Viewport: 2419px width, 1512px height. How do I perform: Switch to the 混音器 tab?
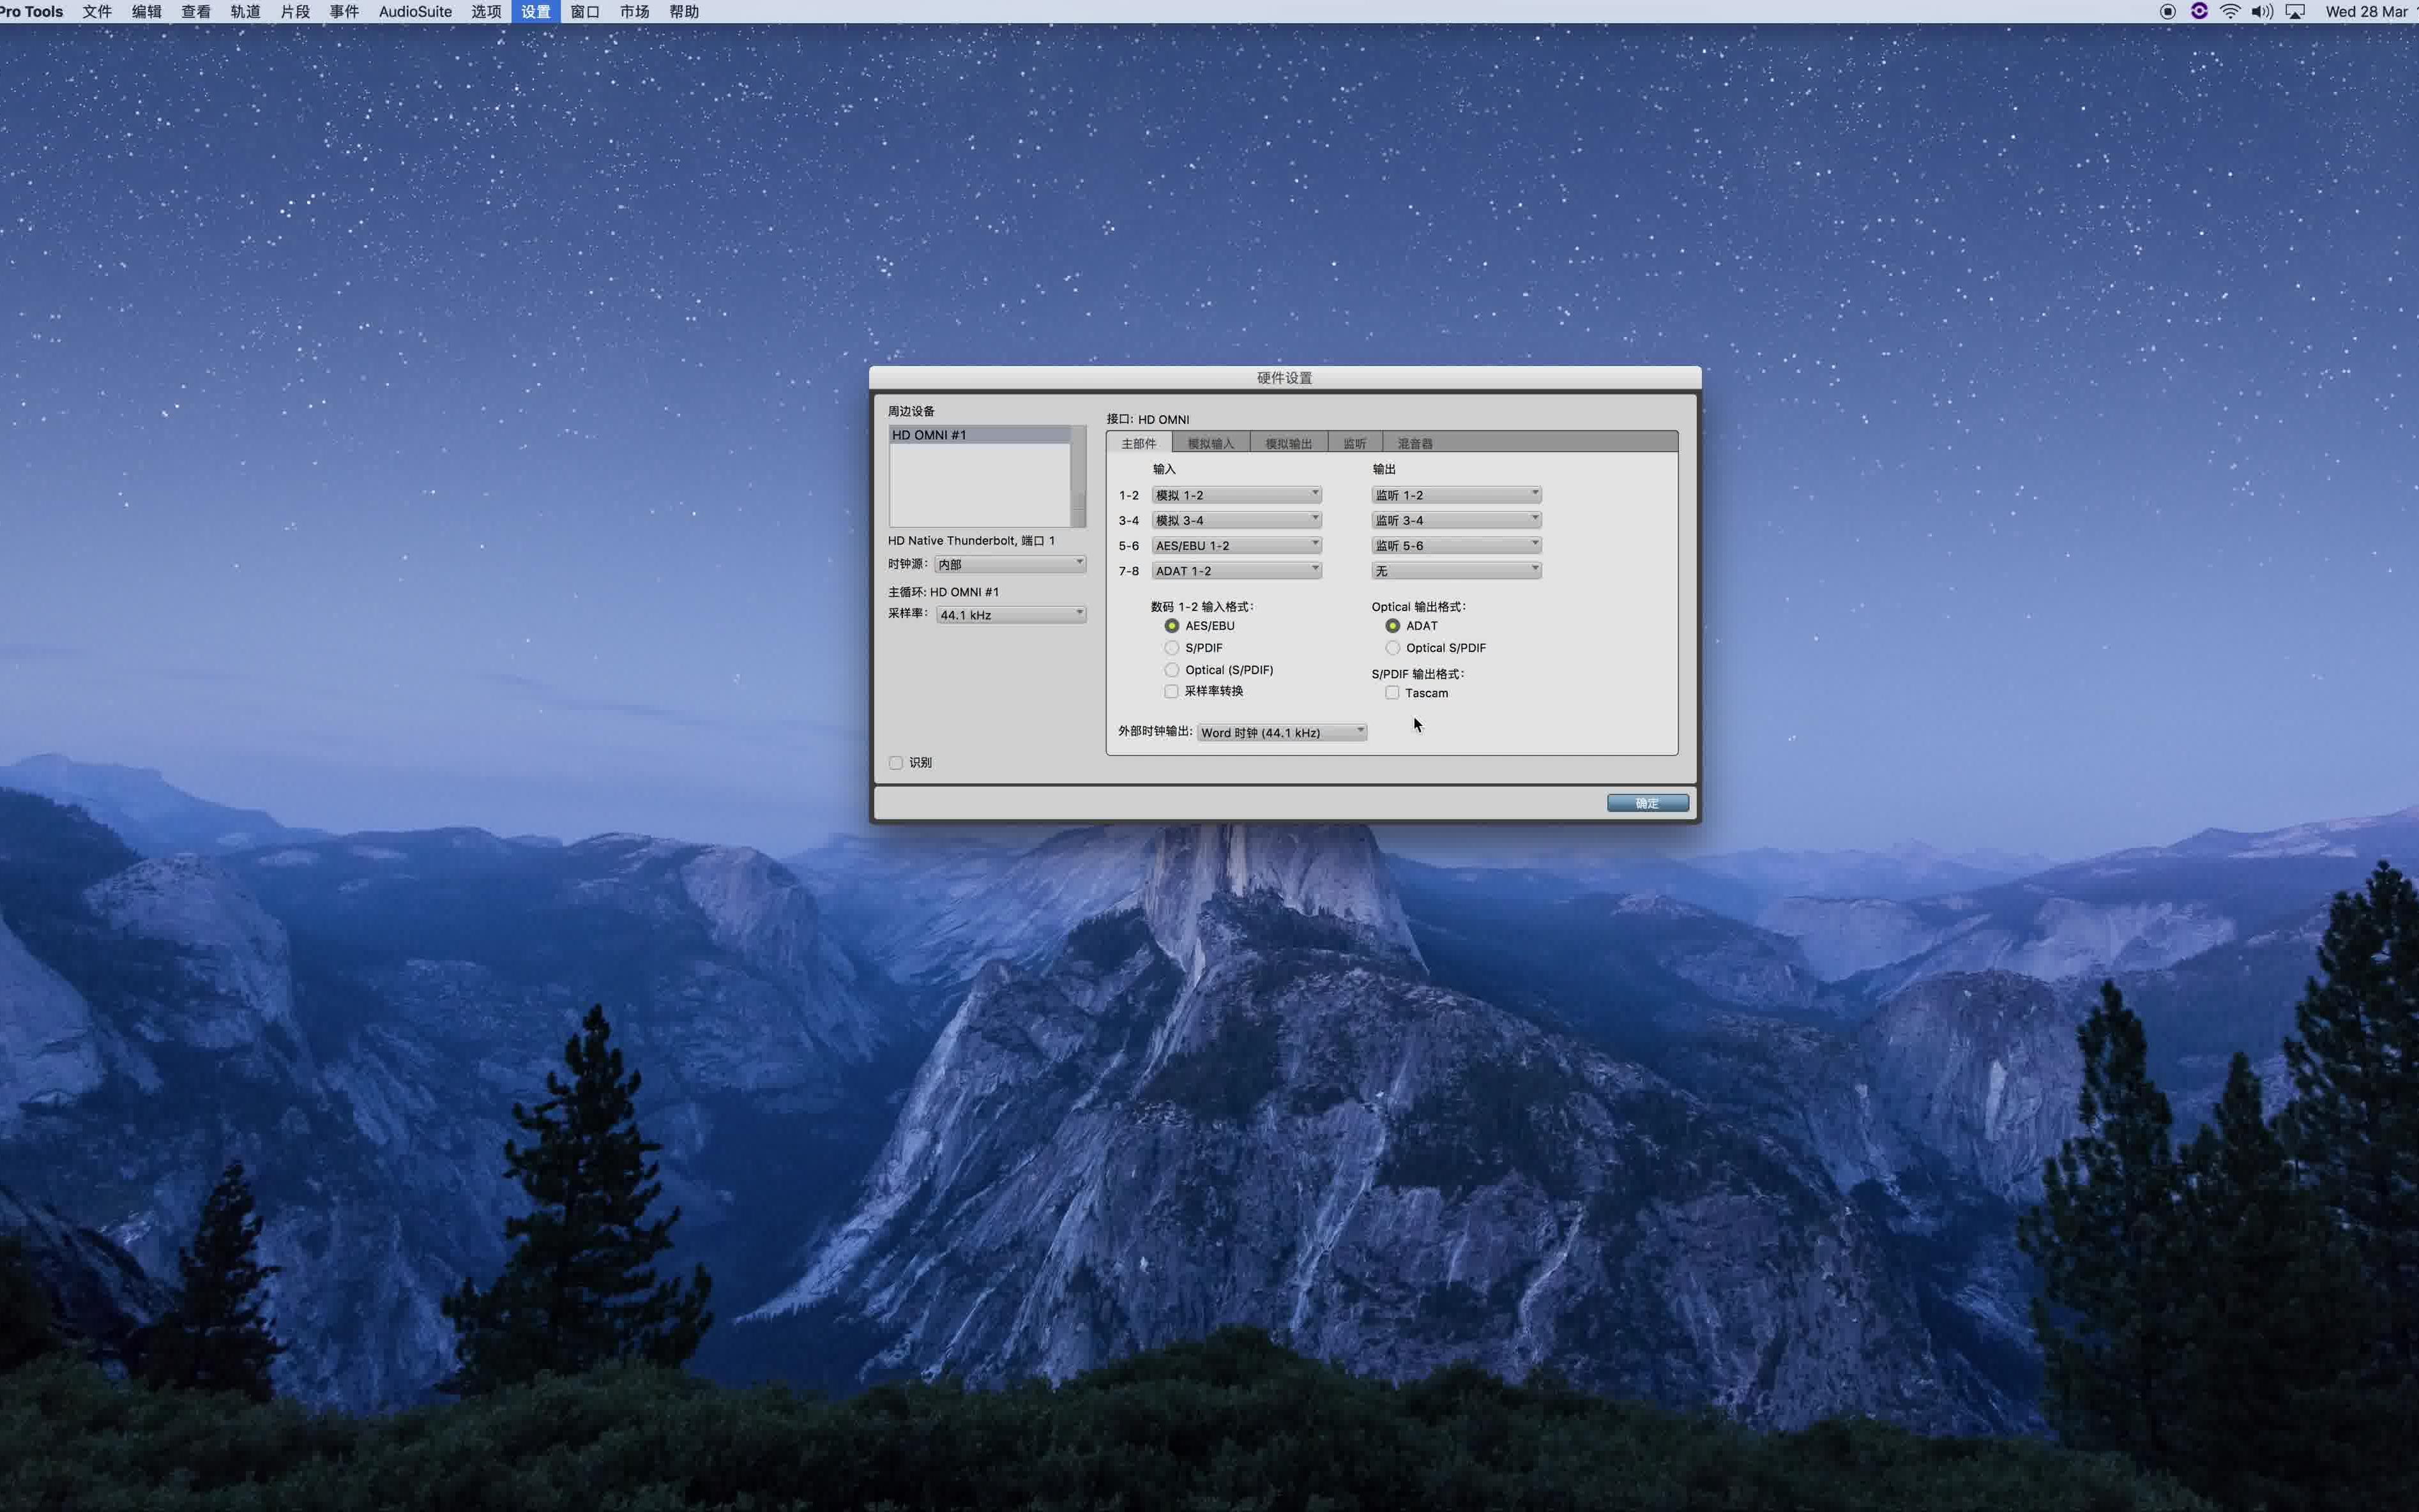click(1414, 443)
